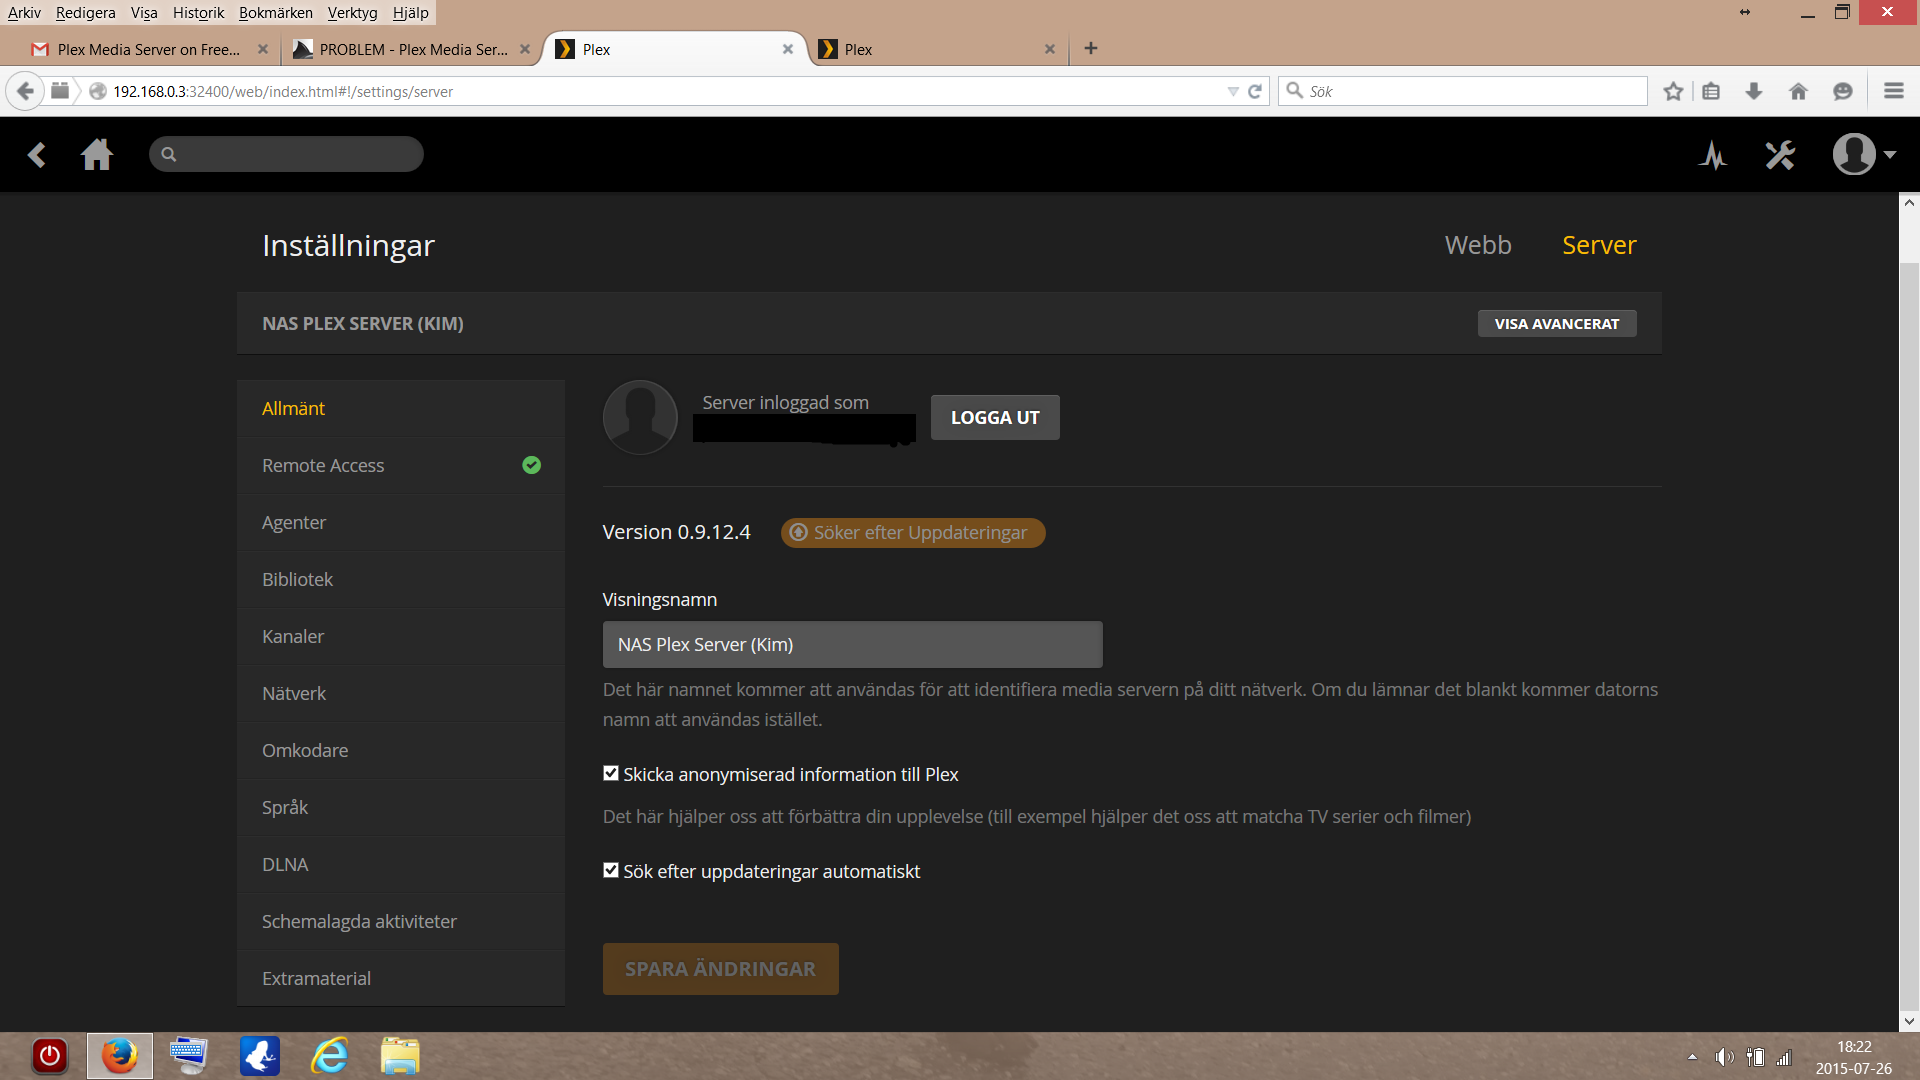This screenshot has height=1080, width=1920.
Task: Open Allmänt settings section
Action: click(401, 408)
